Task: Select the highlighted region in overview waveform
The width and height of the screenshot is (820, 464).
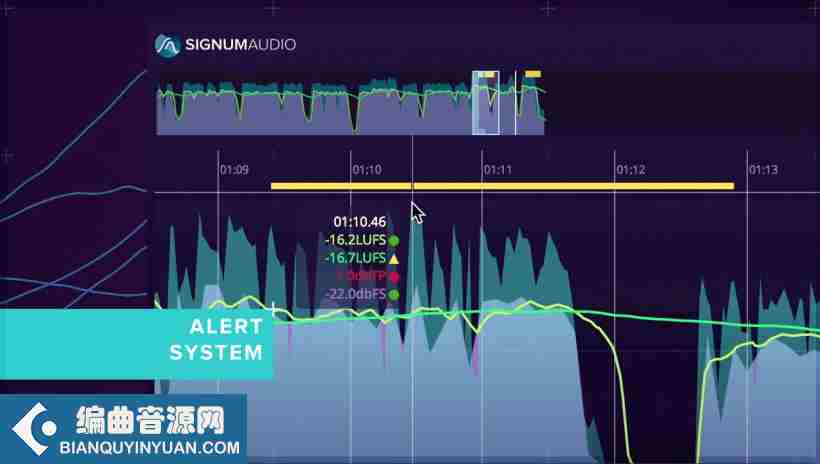Action: (486, 103)
